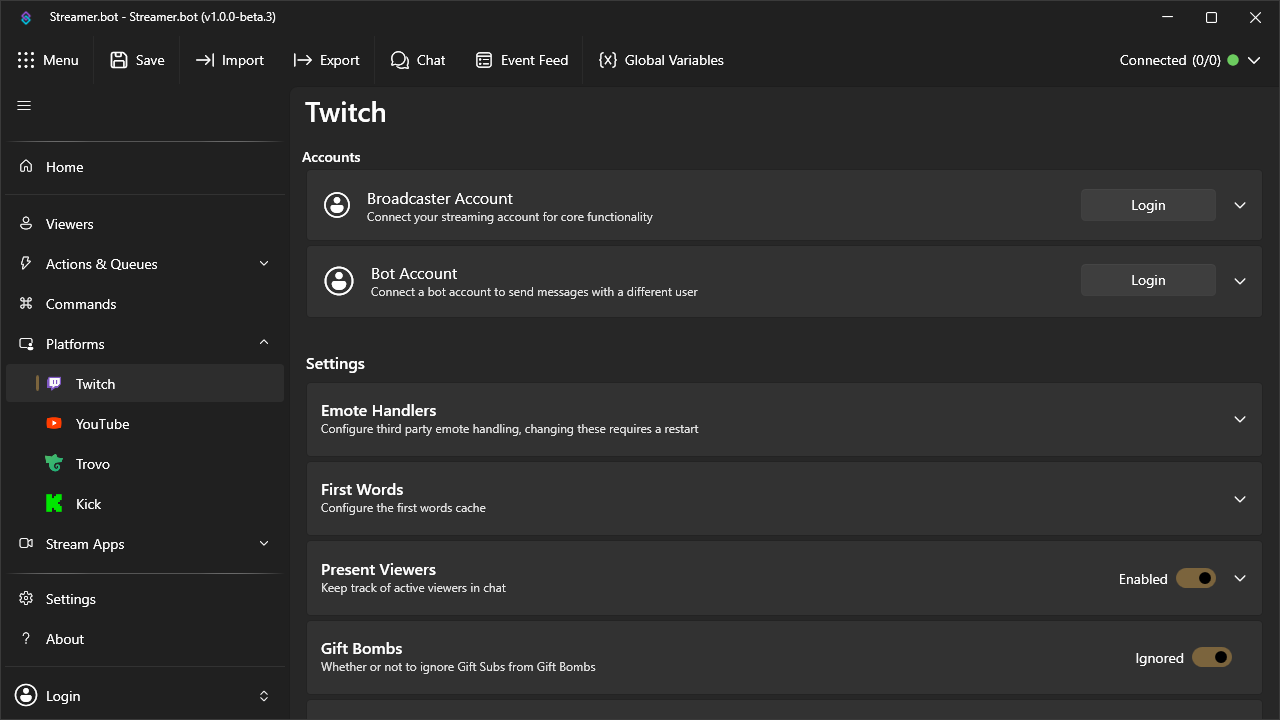Open Global Variables
Viewport: 1280px width, 720px height.
[661, 60]
